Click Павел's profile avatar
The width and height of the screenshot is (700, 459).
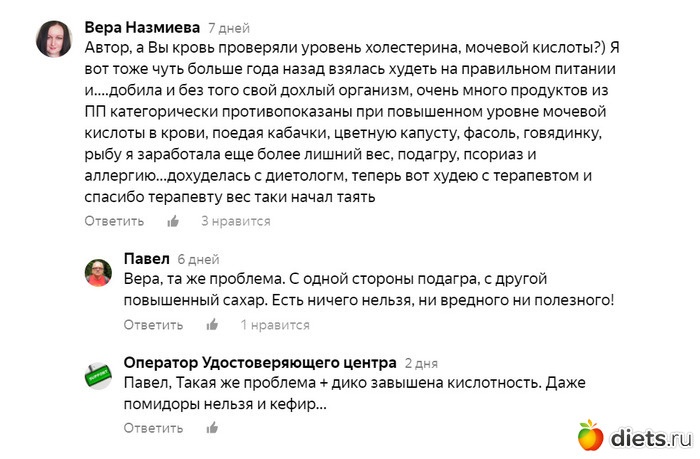pyautogui.click(x=98, y=273)
